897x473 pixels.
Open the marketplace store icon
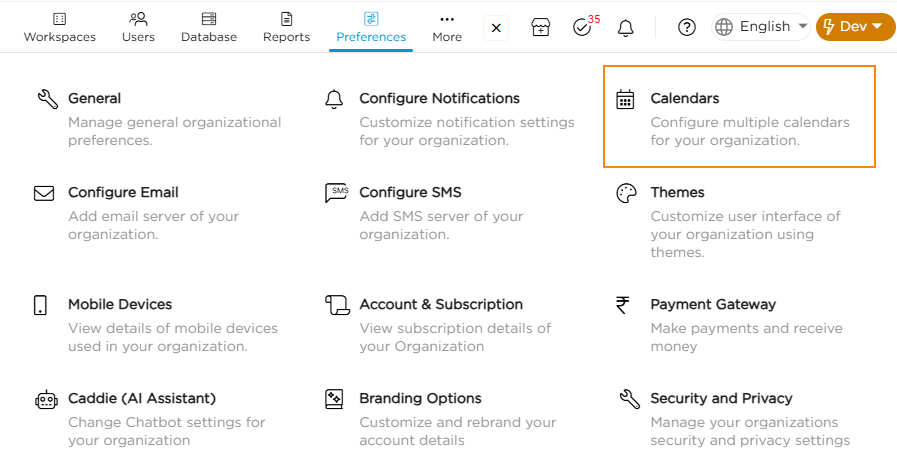coord(540,28)
